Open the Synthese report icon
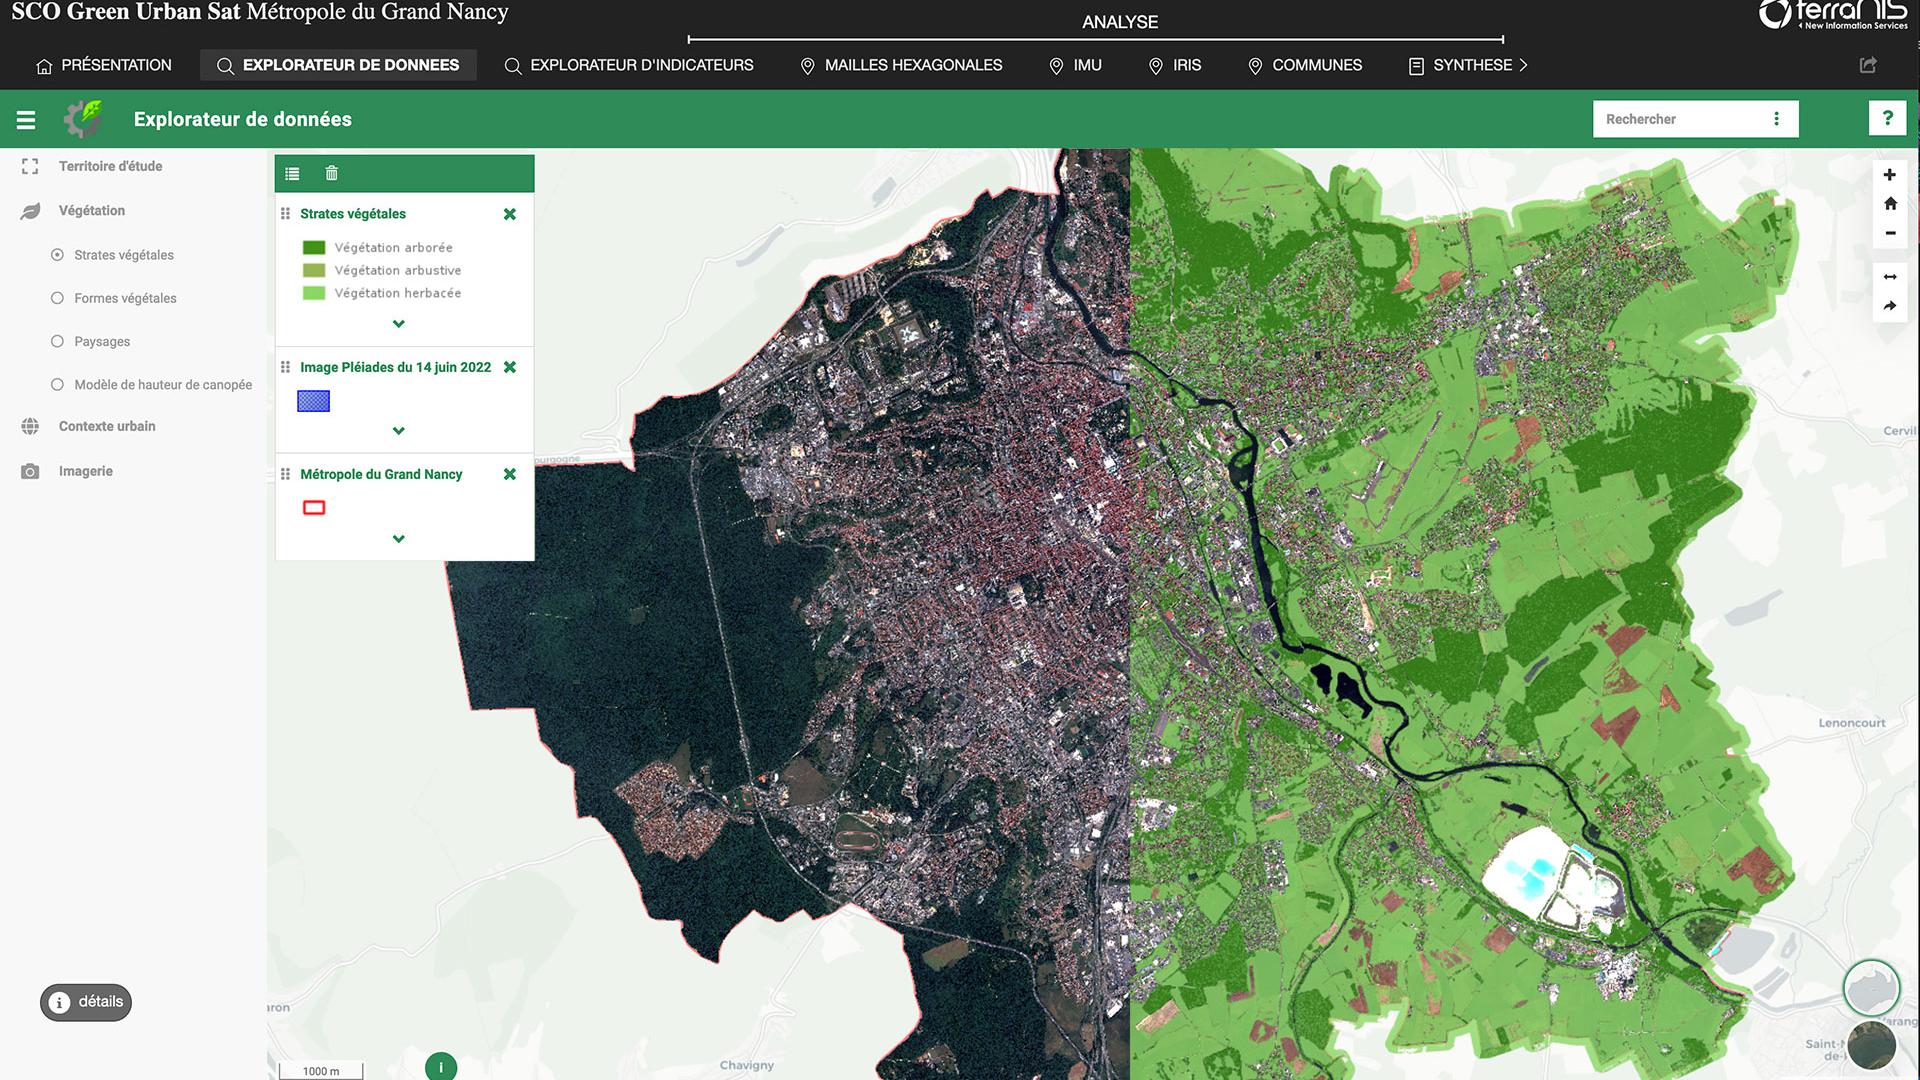1920x1080 pixels. [1416, 65]
